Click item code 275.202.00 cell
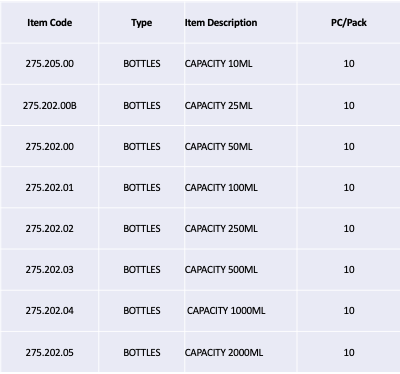 (50, 147)
